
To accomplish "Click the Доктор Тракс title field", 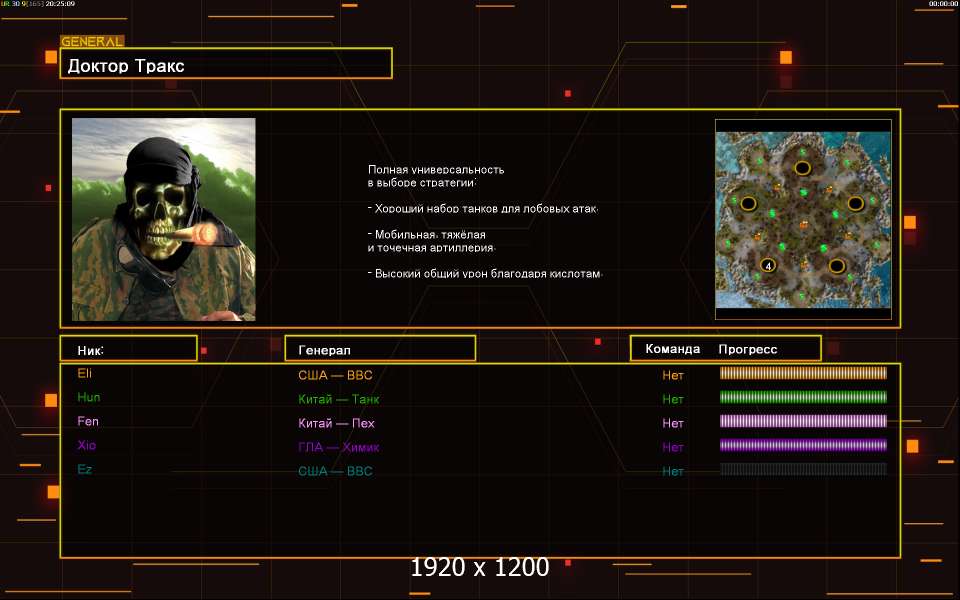I will point(226,63).
